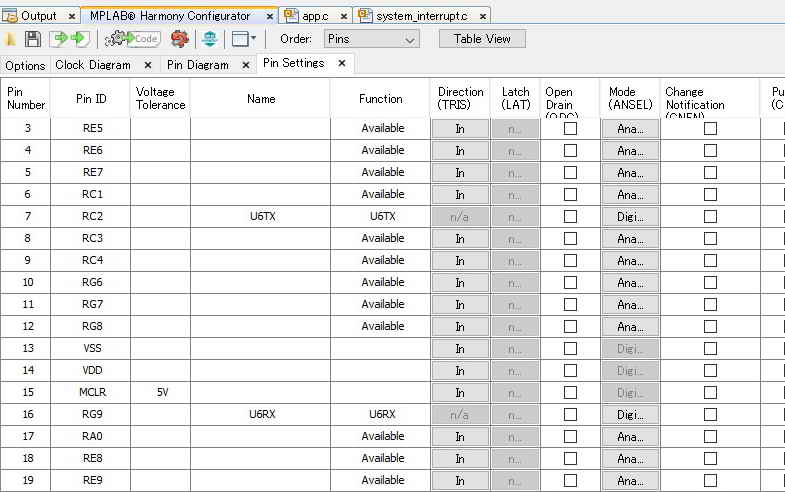
Task: Open the Order combo box showing Pins
Action: (371, 39)
